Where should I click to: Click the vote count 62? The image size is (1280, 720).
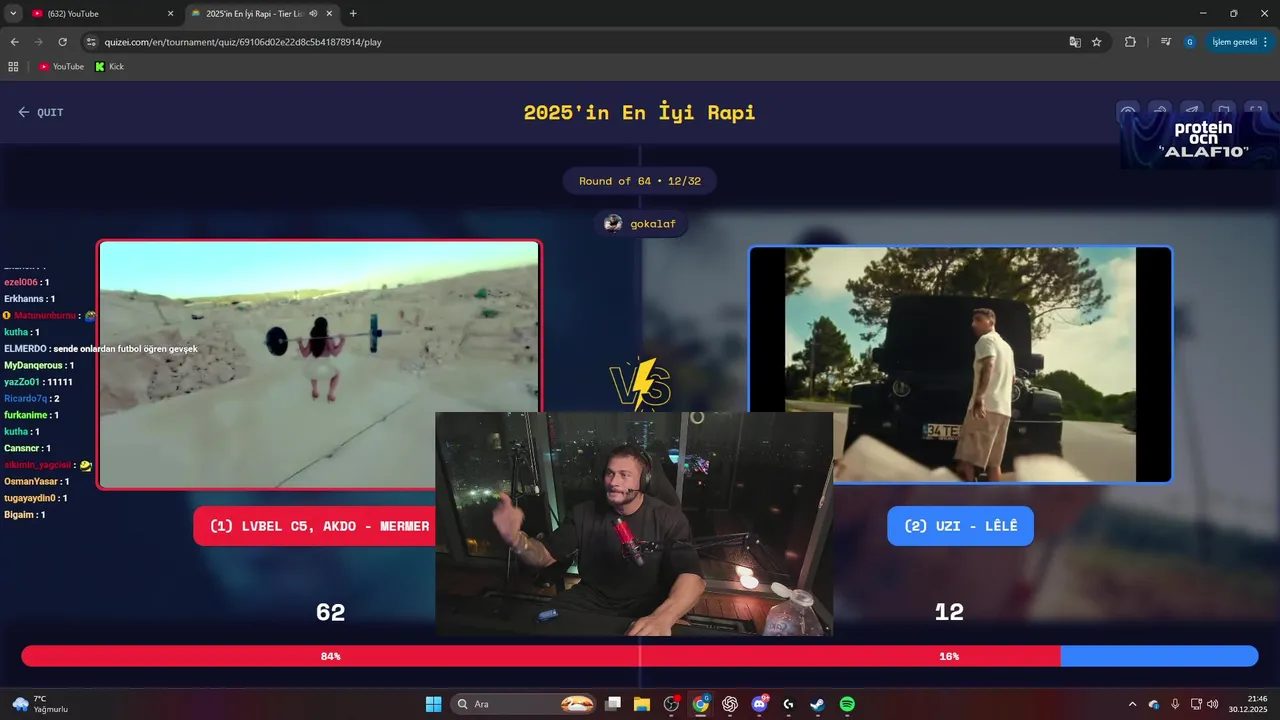tap(330, 612)
